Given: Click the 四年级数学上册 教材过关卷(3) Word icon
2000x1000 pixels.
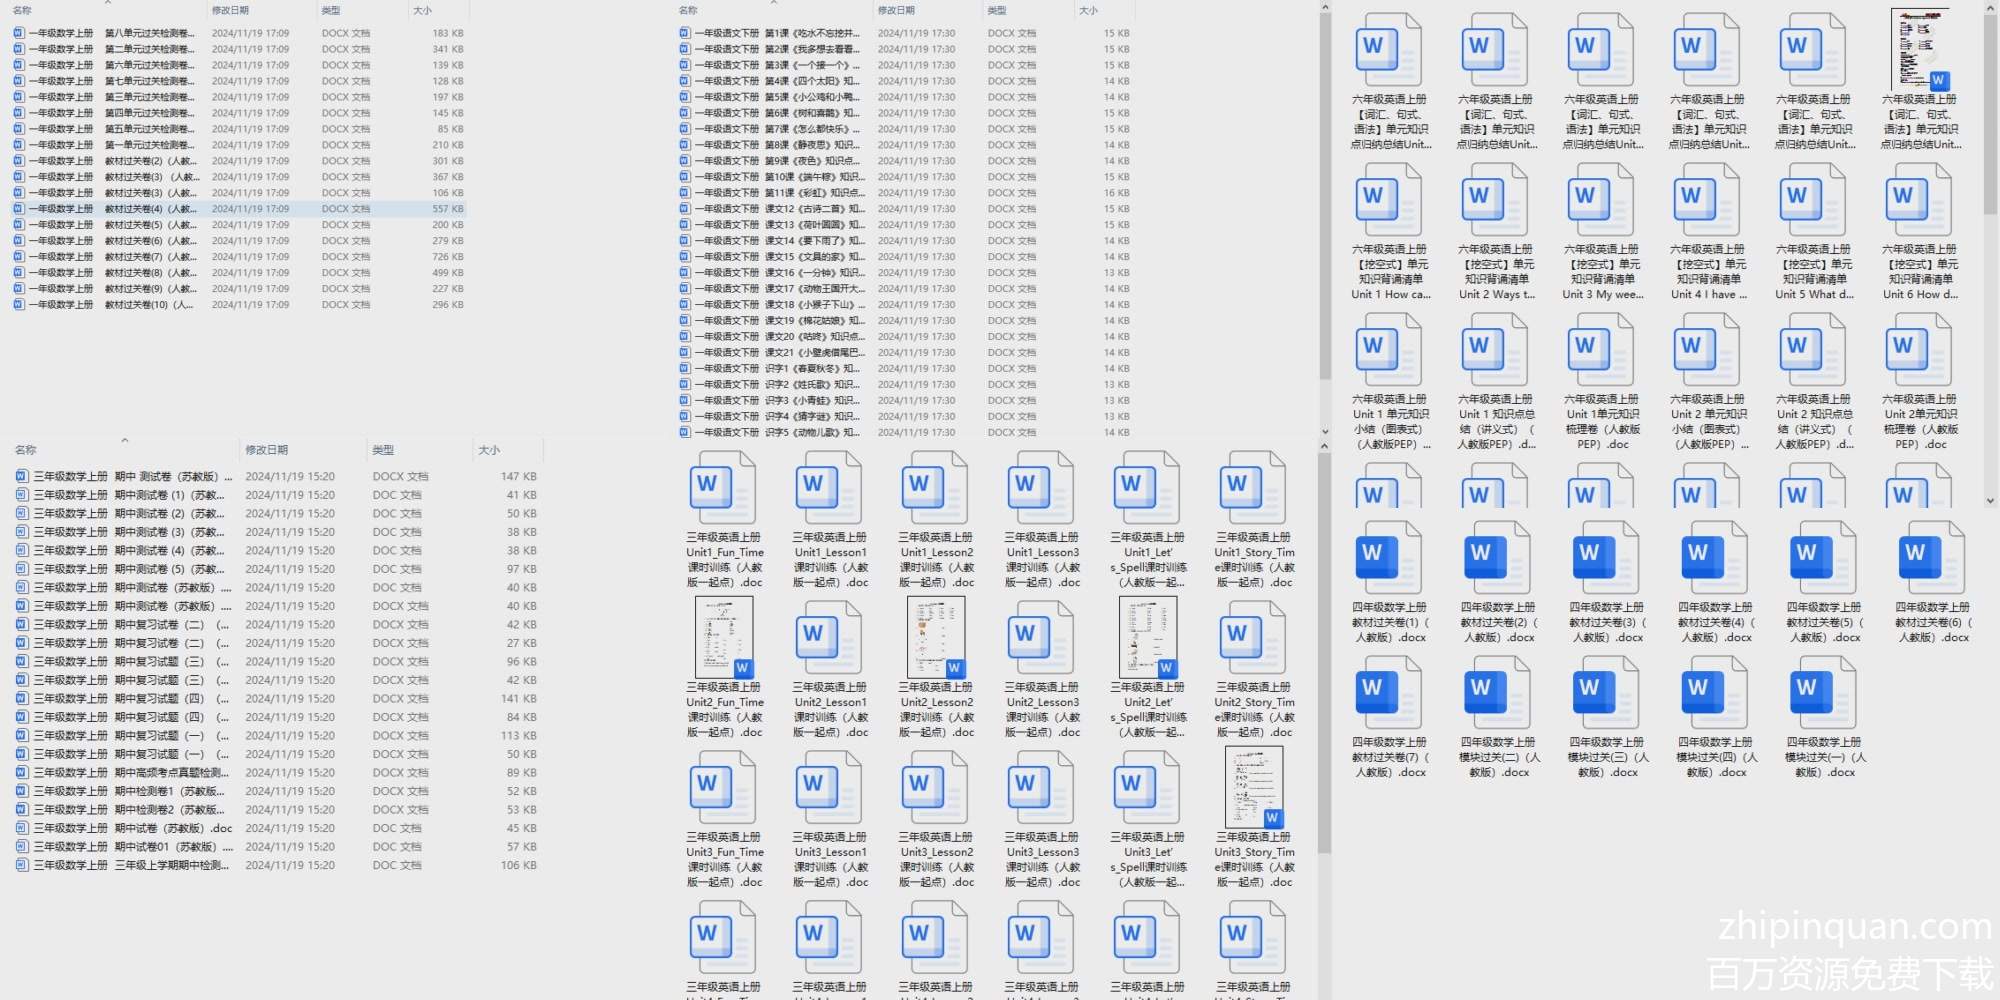Looking at the screenshot, I should click(1605, 557).
